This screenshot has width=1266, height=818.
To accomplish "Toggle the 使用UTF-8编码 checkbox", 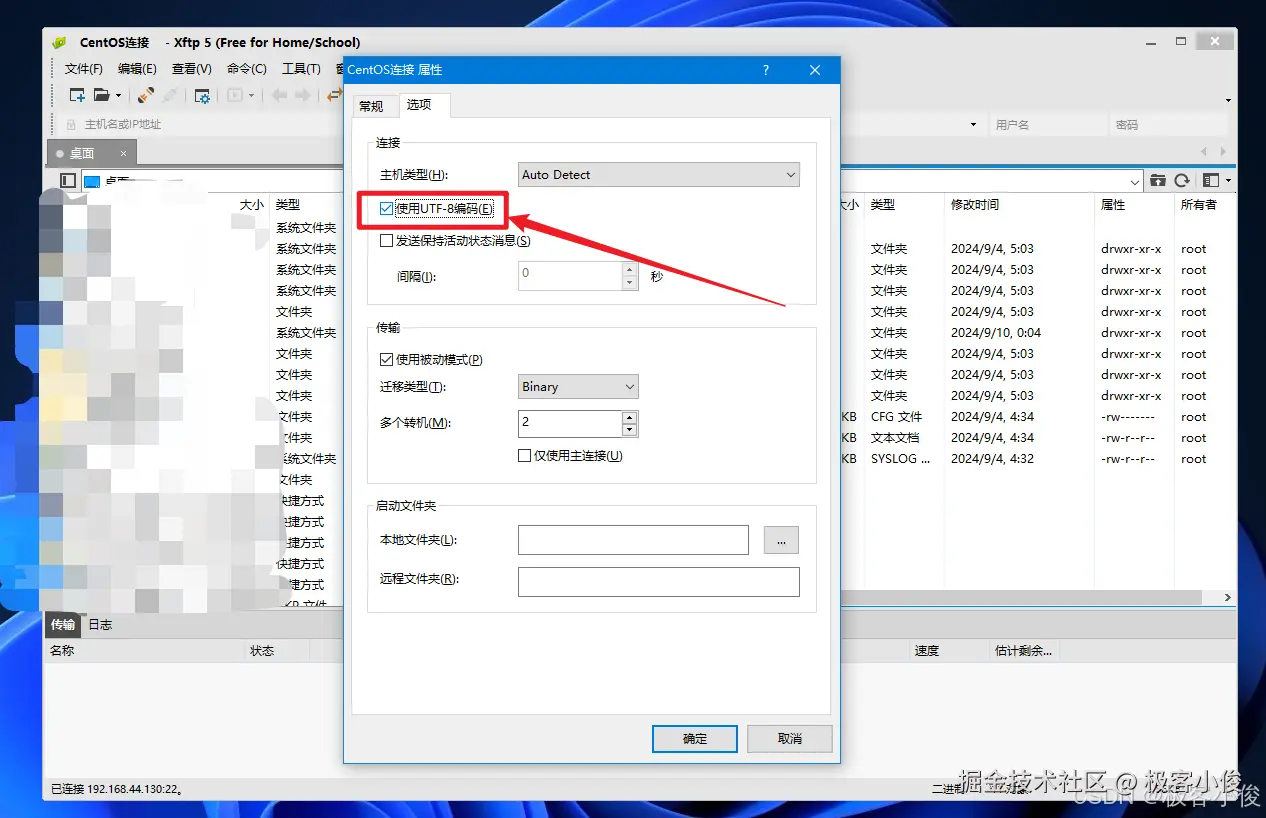I will pos(386,208).
